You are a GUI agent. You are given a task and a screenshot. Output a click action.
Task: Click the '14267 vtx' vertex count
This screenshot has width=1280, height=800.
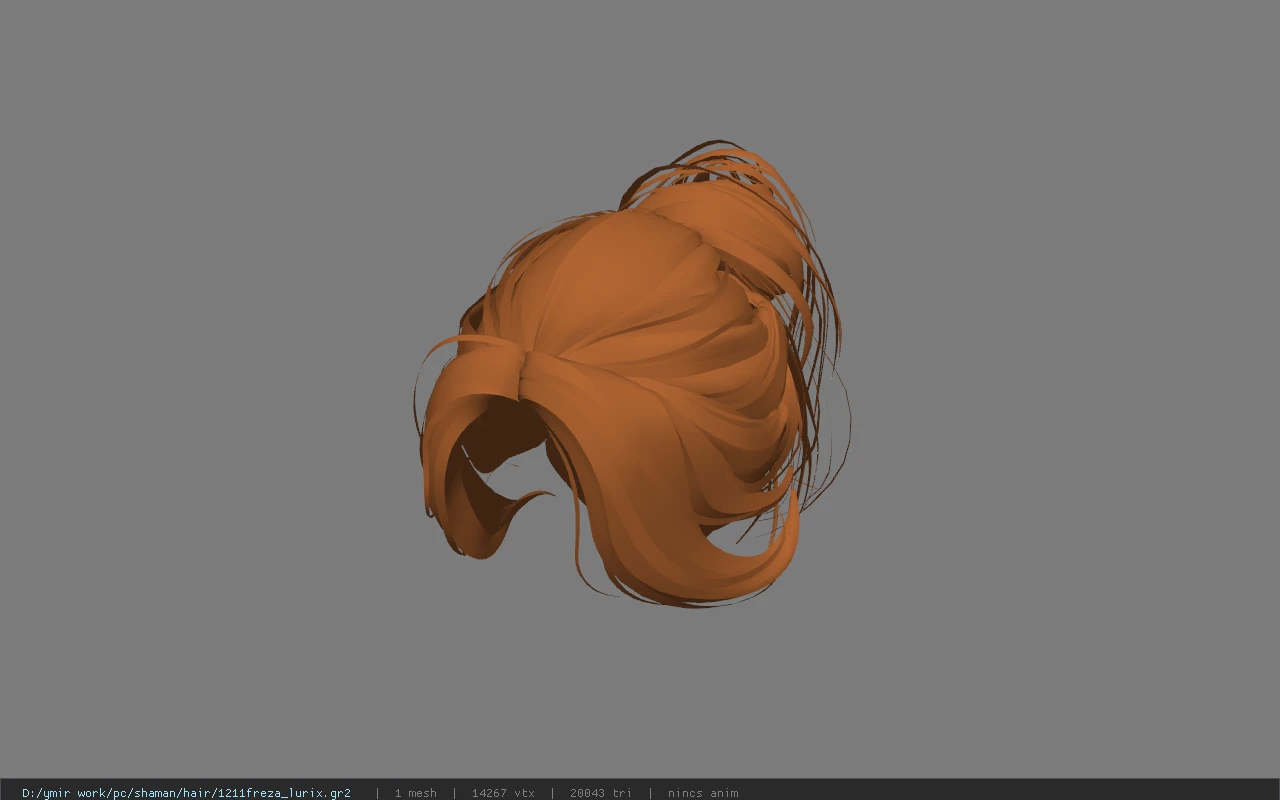click(503, 793)
